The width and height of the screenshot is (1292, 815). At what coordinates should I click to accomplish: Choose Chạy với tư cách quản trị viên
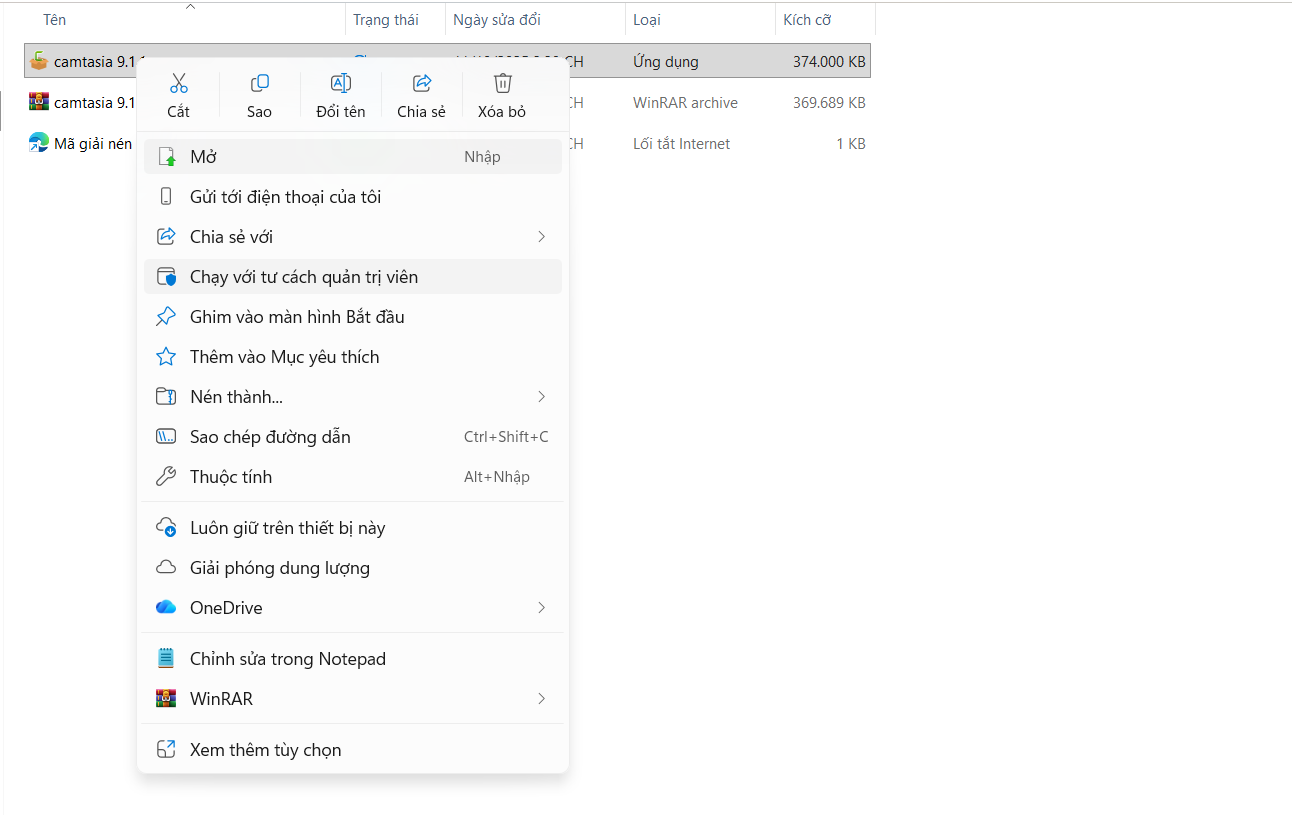coord(304,277)
